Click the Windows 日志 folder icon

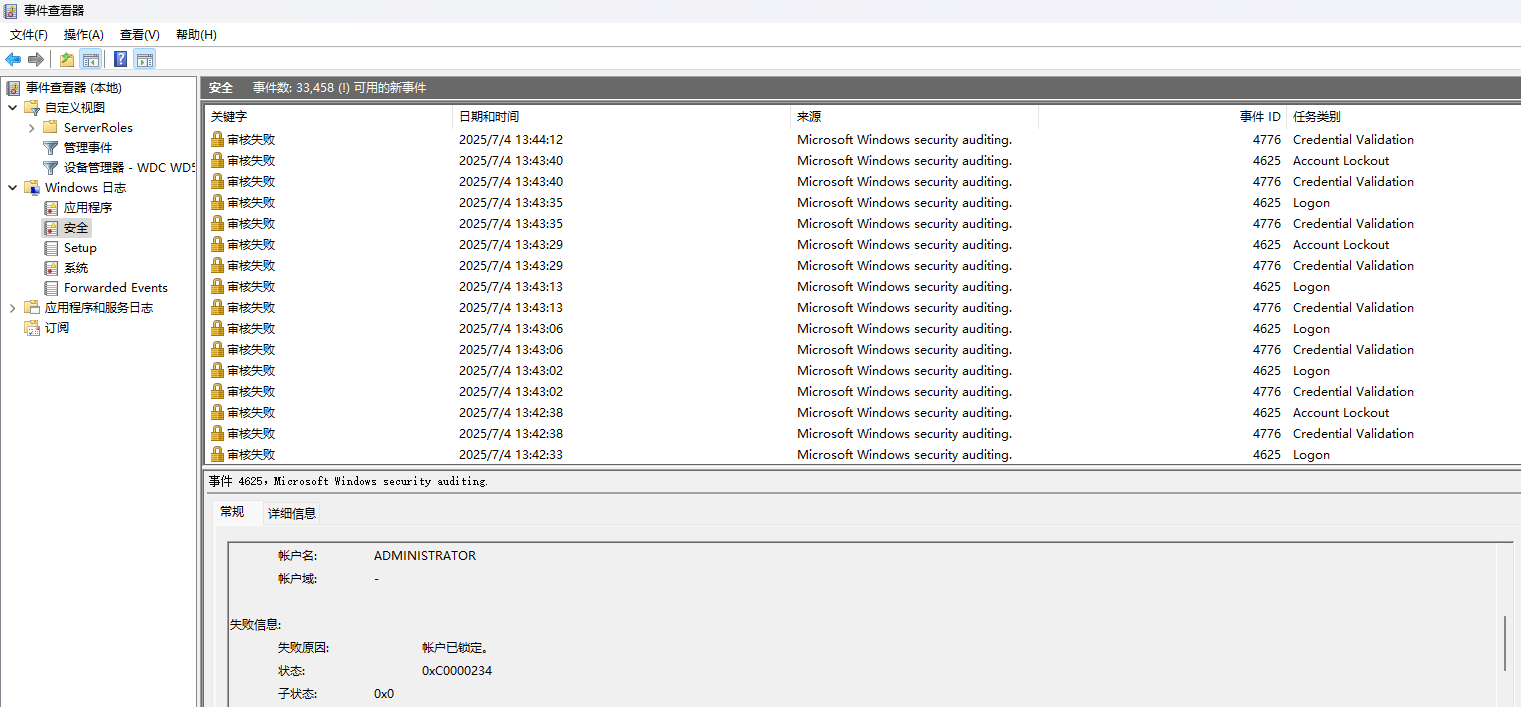(x=32, y=188)
